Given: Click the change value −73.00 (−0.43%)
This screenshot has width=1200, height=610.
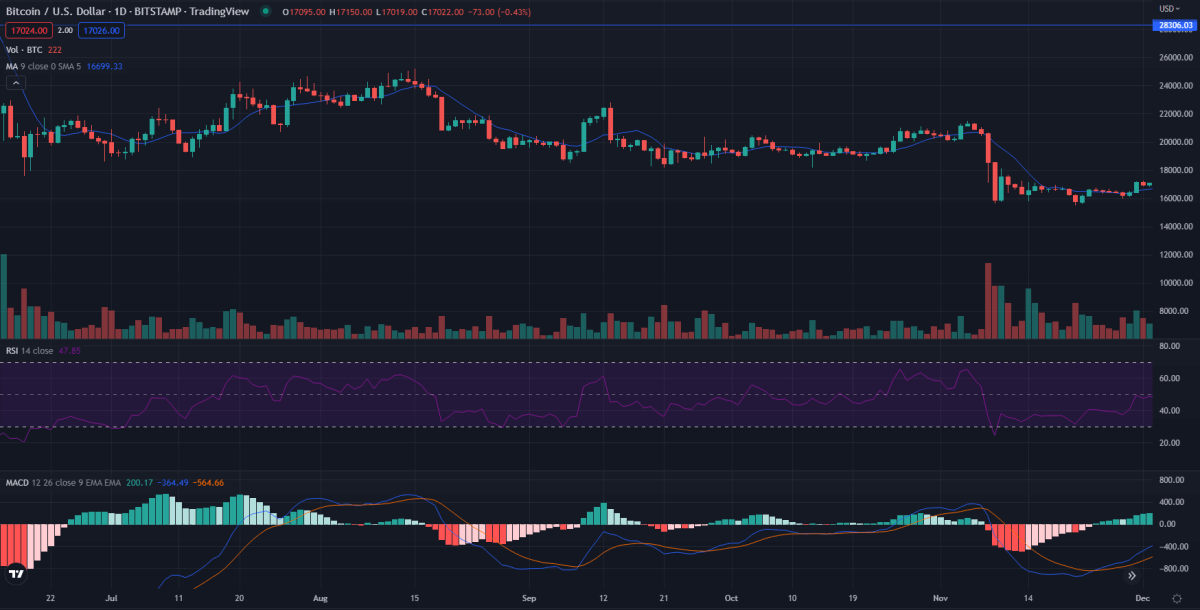Looking at the screenshot, I should [501, 12].
